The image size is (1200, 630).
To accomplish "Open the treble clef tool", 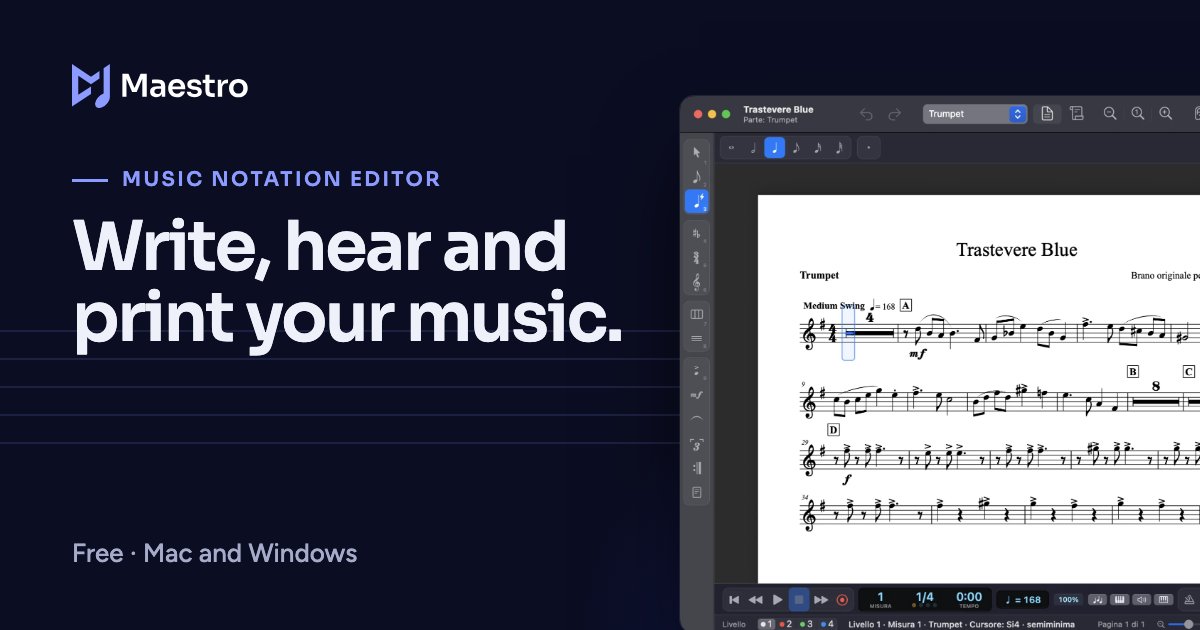I will tap(697, 283).
